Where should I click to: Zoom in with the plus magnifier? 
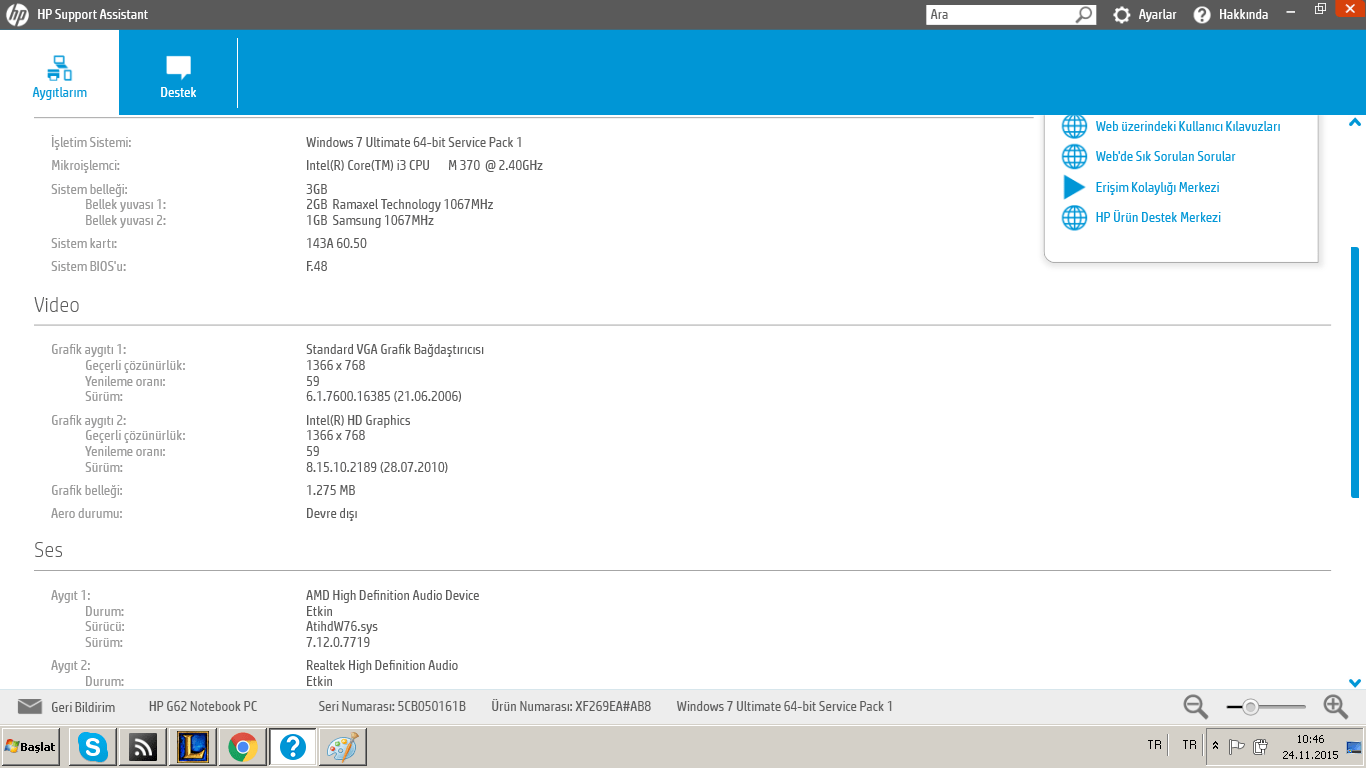[1336, 706]
